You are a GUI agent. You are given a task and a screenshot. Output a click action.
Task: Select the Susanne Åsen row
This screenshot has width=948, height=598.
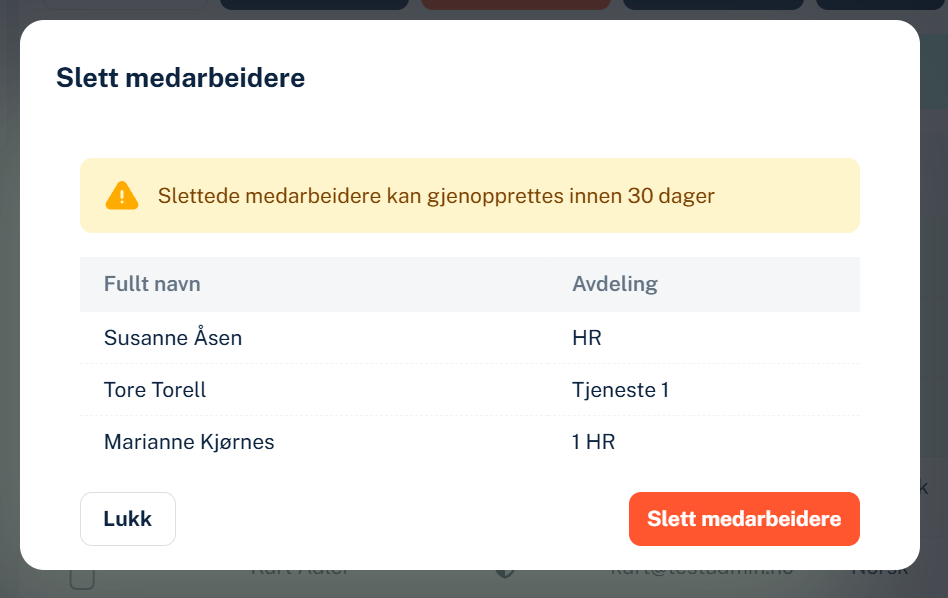click(x=469, y=337)
